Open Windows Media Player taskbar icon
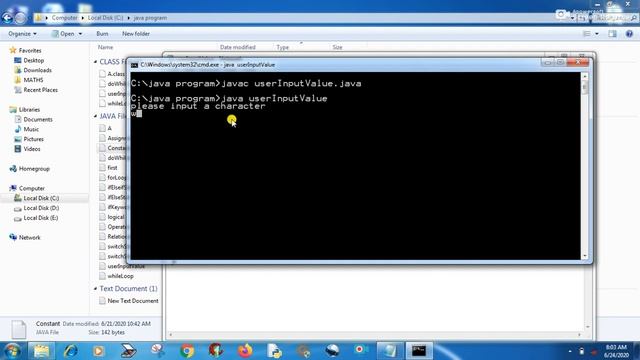 click(98, 351)
